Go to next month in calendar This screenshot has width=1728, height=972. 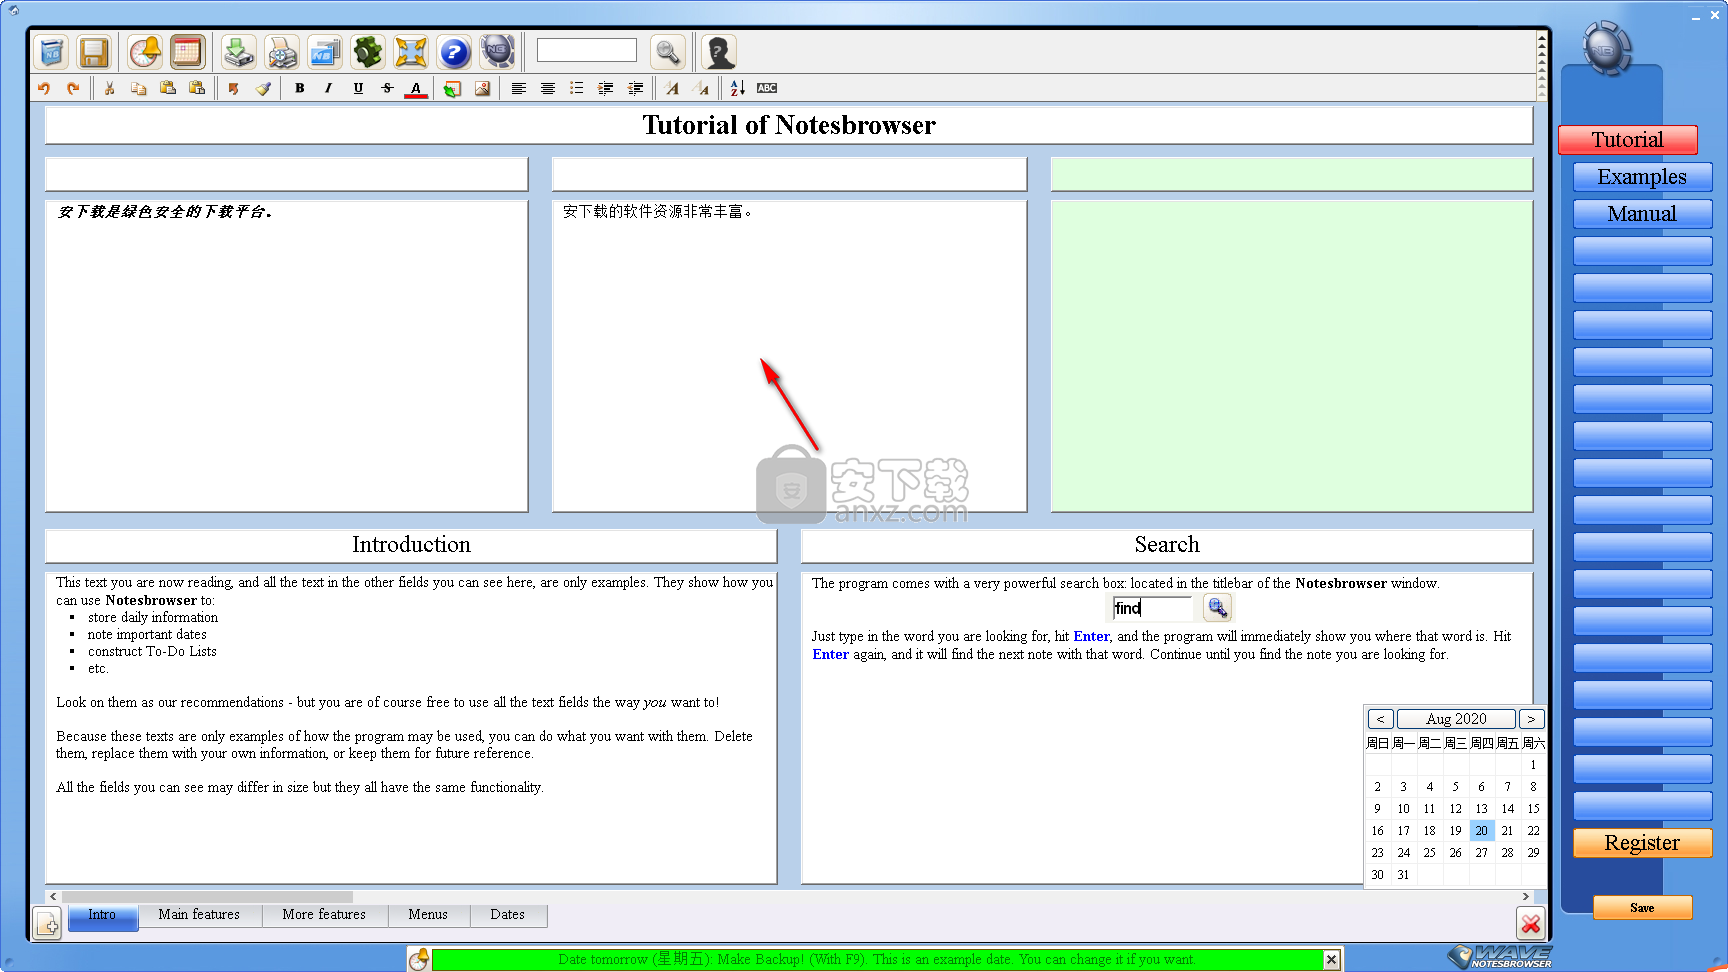click(x=1531, y=719)
